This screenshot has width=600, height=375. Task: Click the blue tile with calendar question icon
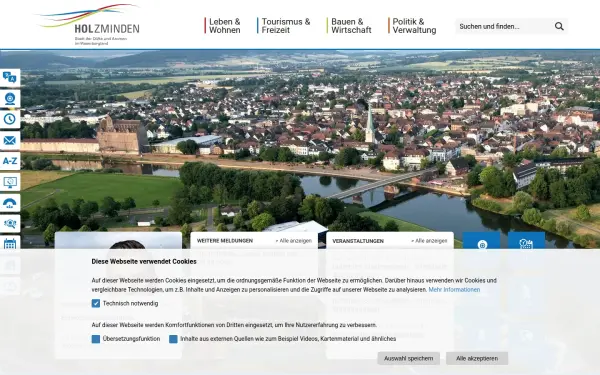(527, 241)
